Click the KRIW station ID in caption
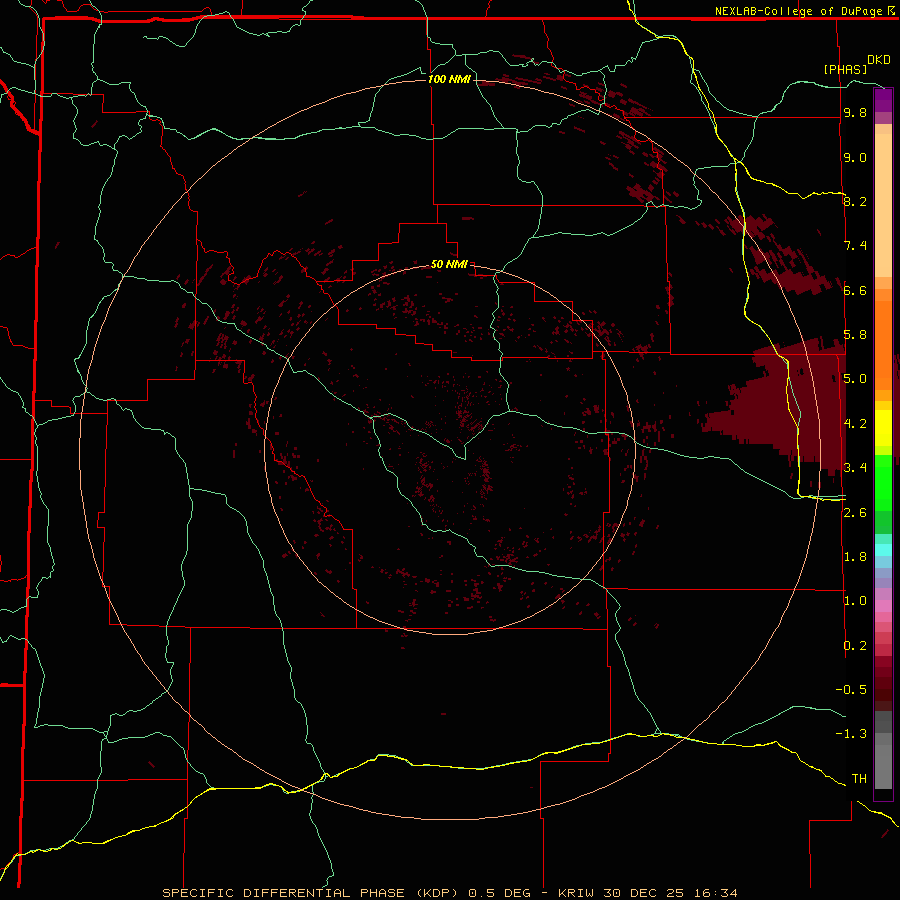This screenshot has height=900, width=900. (576, 893)
